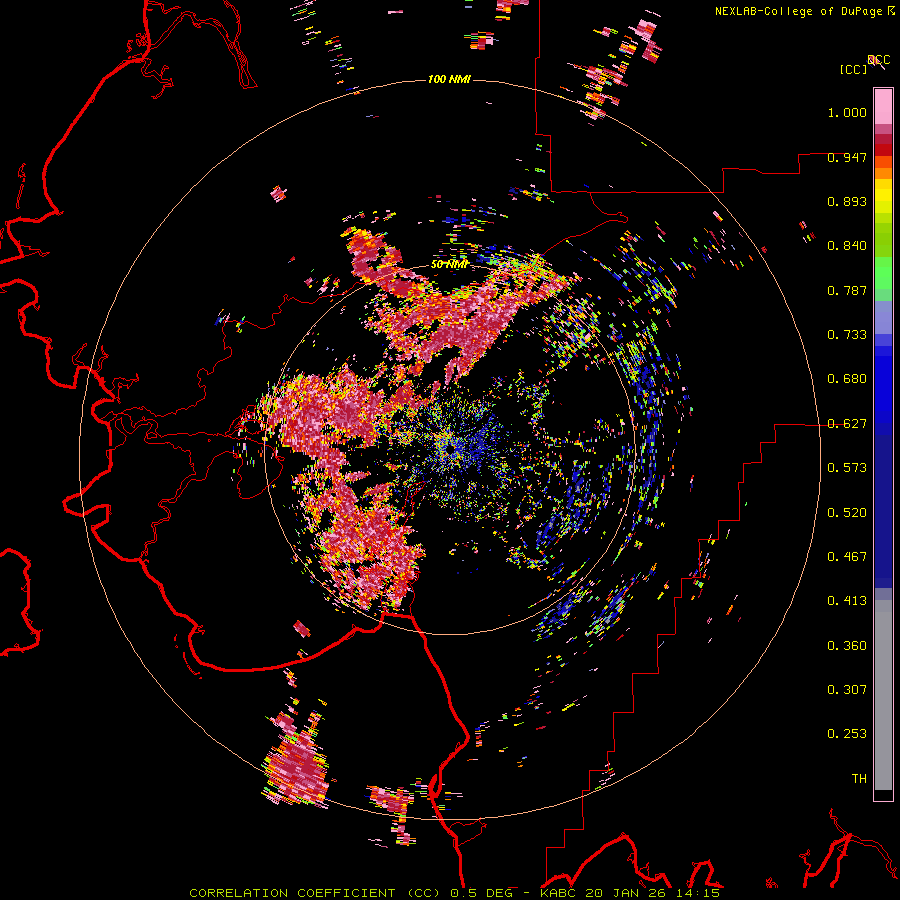Click the 1.000 legend value
Screen dimensions: 900x900
coord(847,112)
